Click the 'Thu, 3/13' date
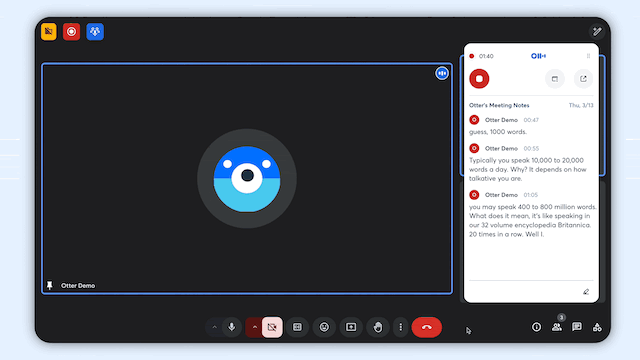640x360 pixels. (x=581, y=105)
